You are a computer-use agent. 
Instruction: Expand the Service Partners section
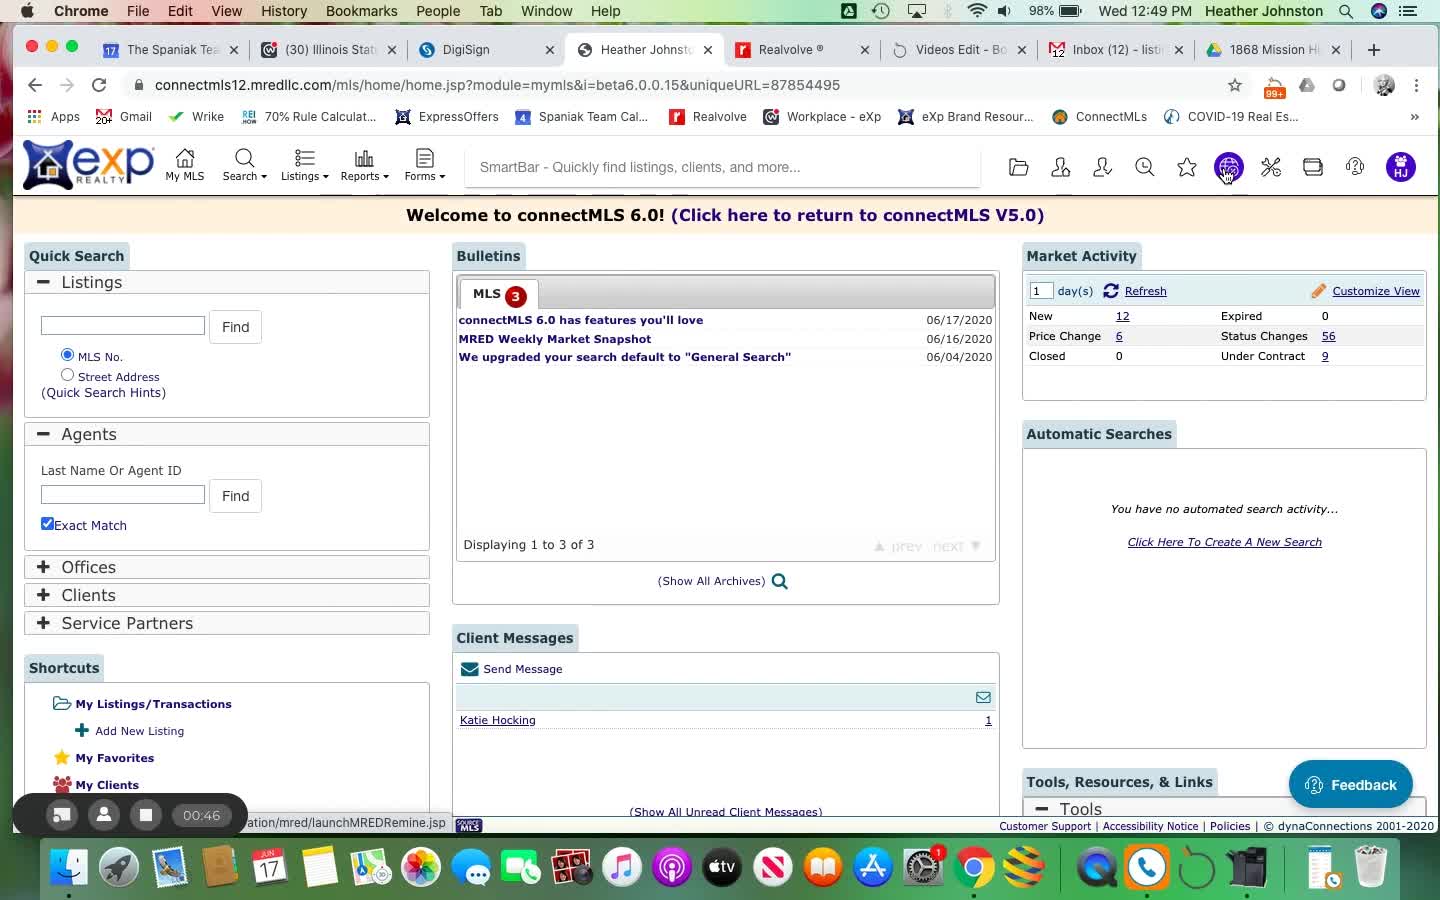point(43,623)
